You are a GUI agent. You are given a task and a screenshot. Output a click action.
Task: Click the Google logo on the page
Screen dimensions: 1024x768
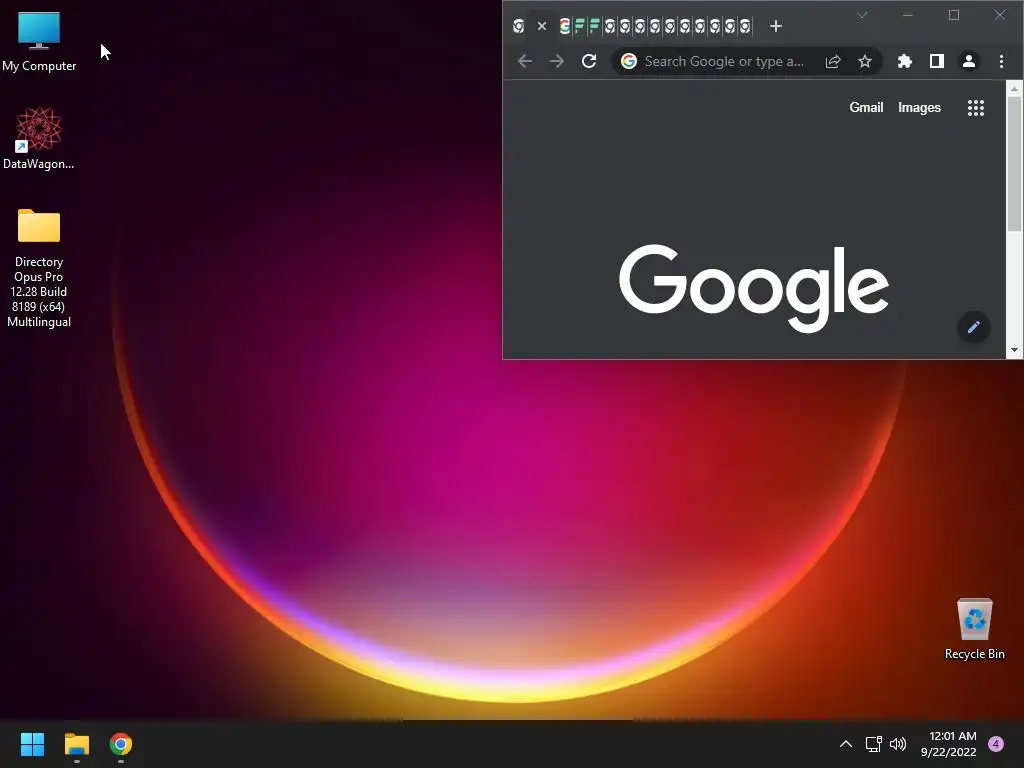(754, 288)
